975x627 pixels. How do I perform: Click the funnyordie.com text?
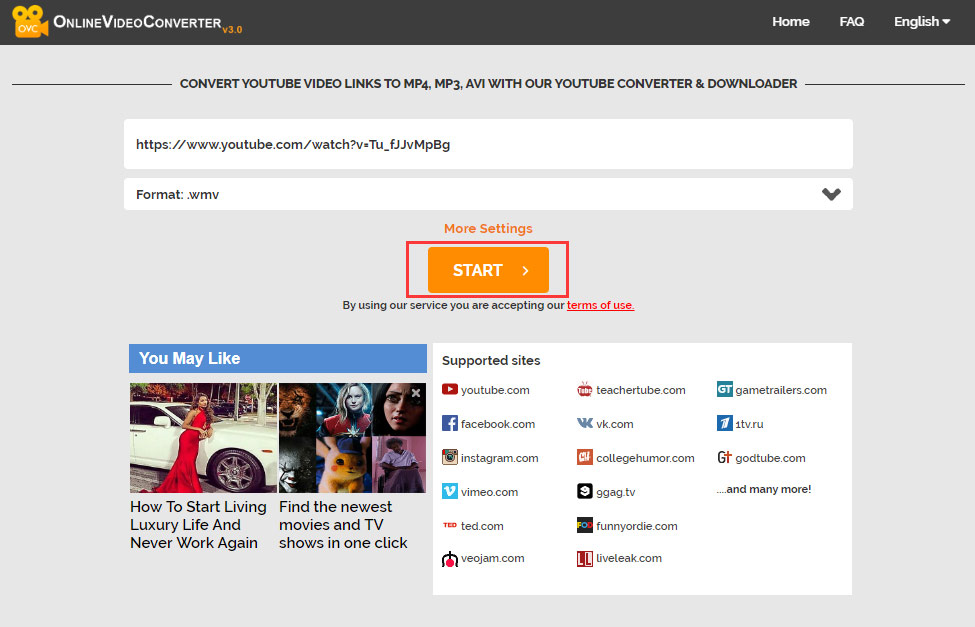coord(637,526)
